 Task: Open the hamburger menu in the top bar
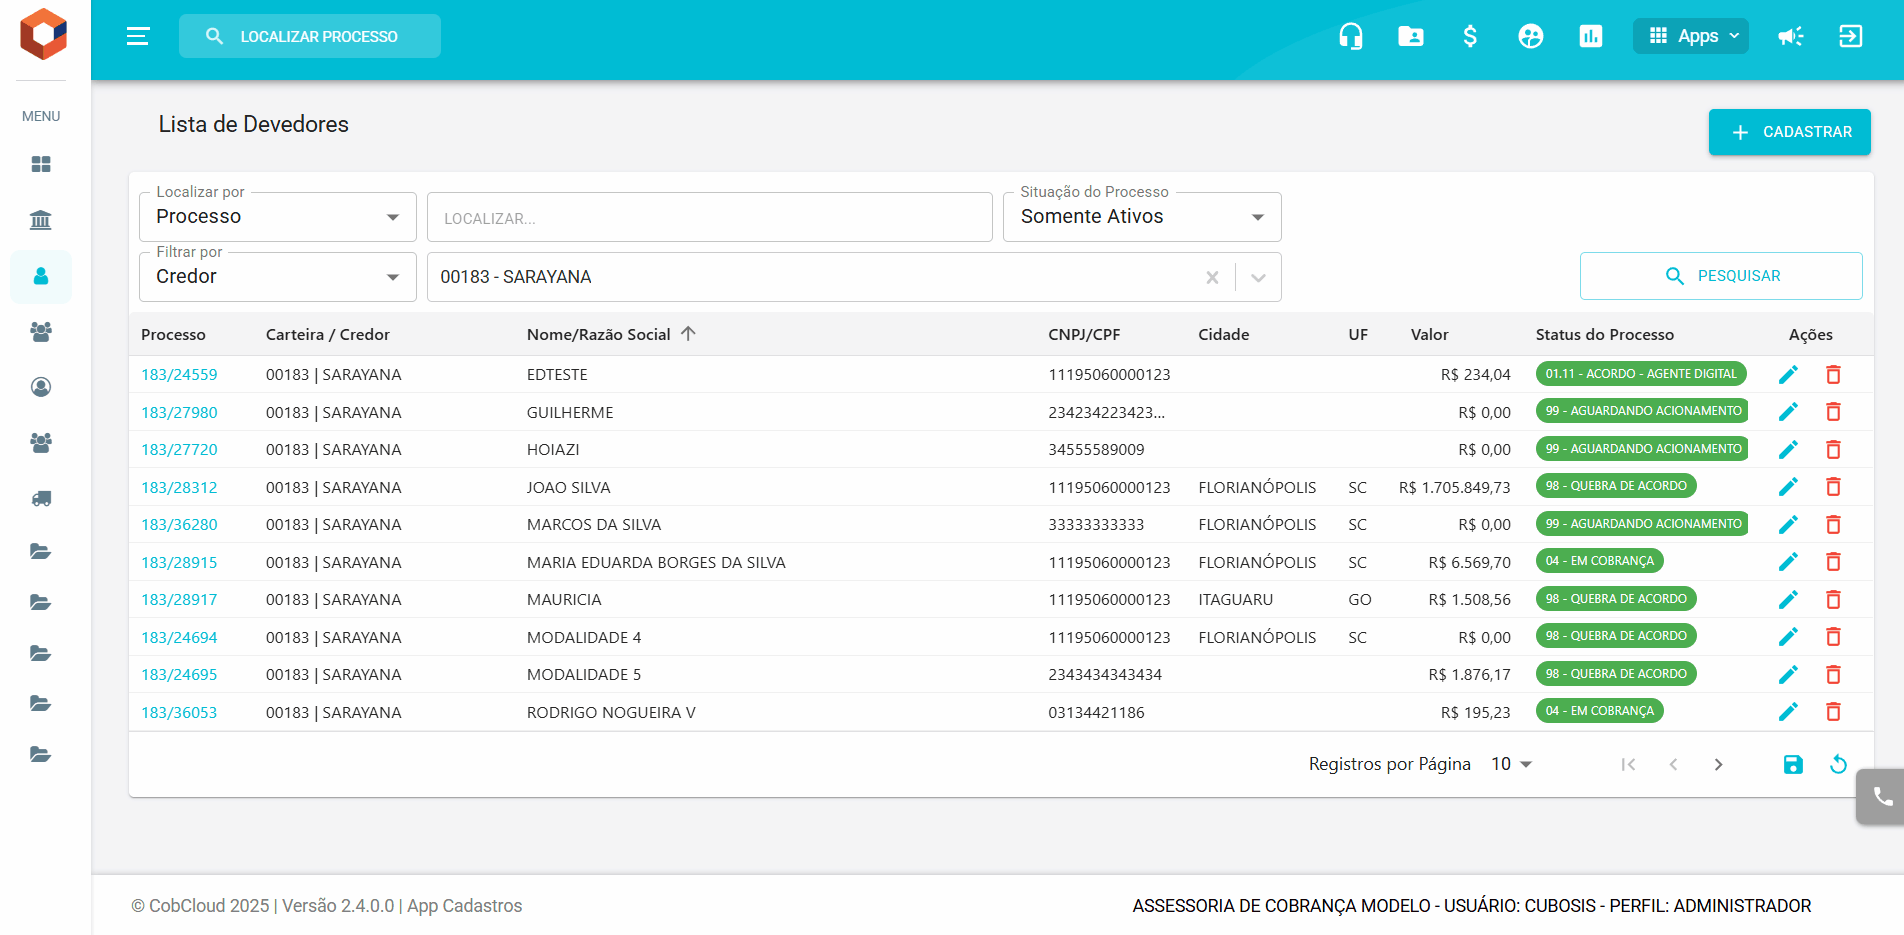[x=138, y=36]
